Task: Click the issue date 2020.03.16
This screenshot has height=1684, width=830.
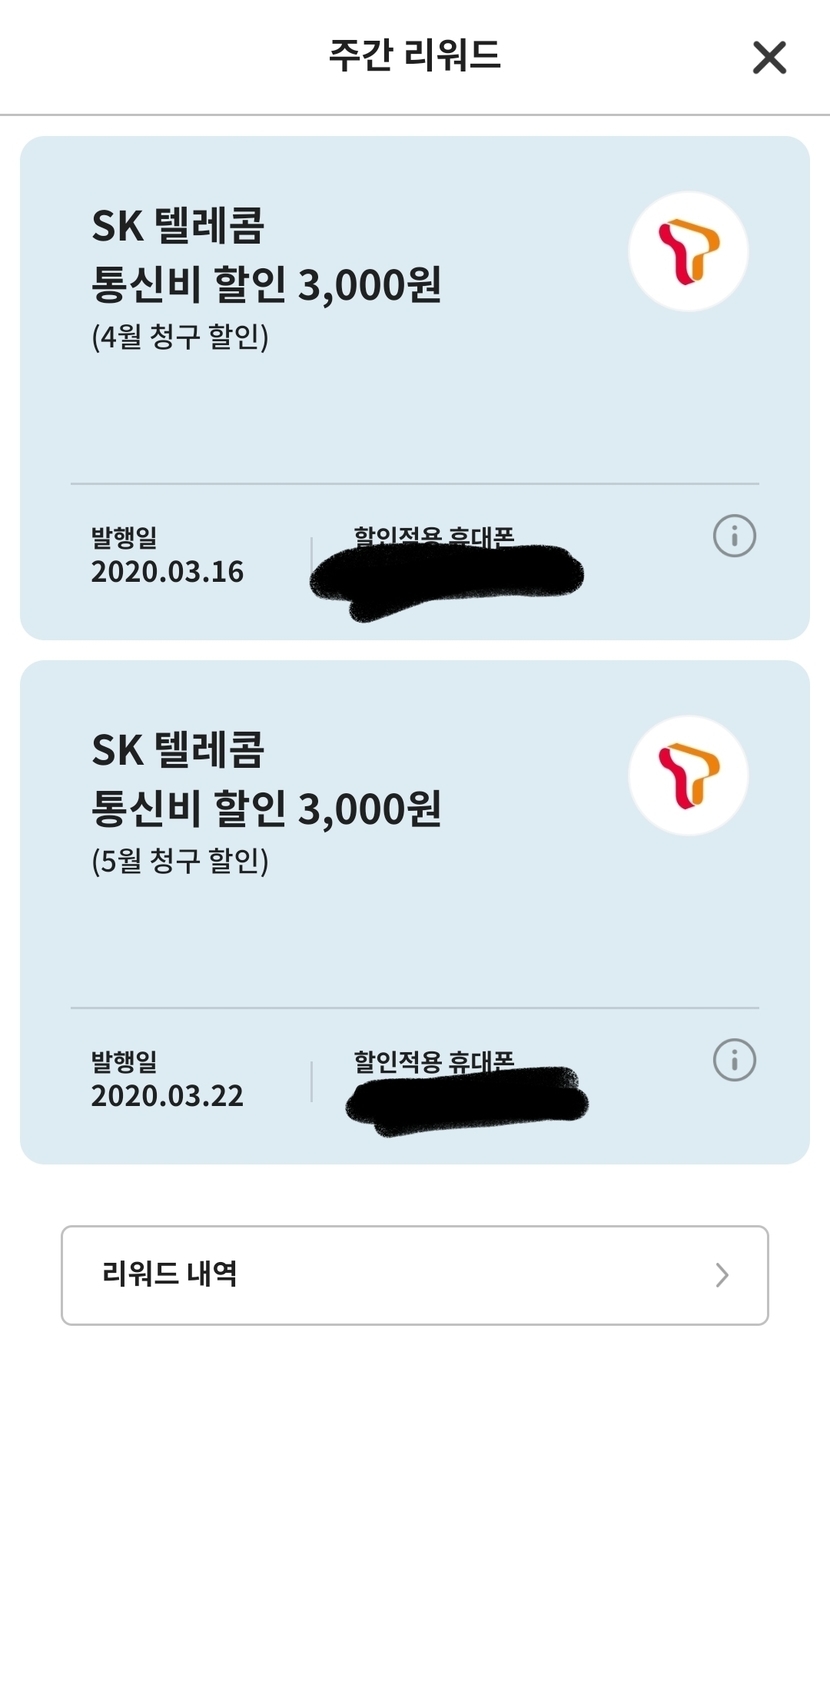Action: tap(167, 572)
